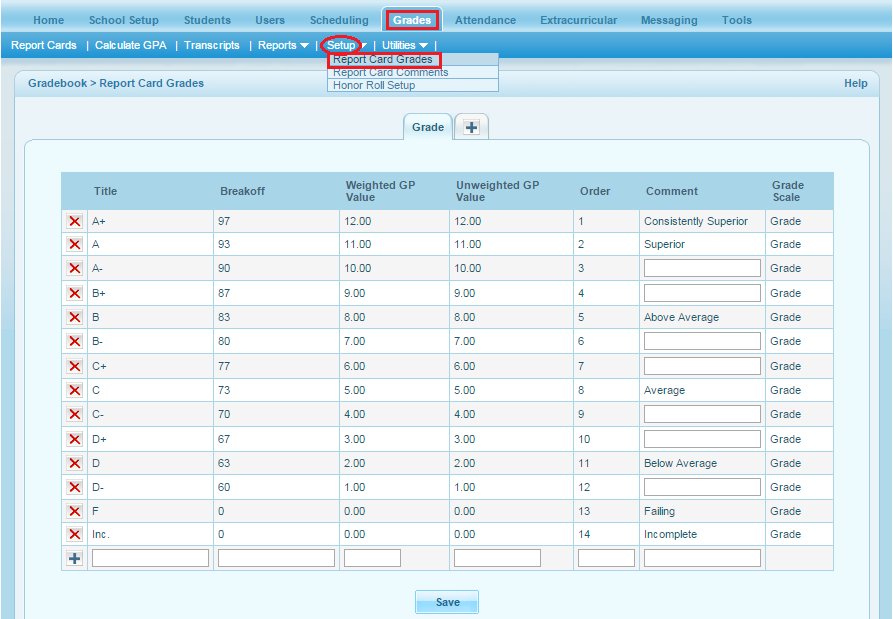The height and width of the screenshot is (619, 893).
Task: Add a new tab with plus icon
Action: tap(472, 128)
